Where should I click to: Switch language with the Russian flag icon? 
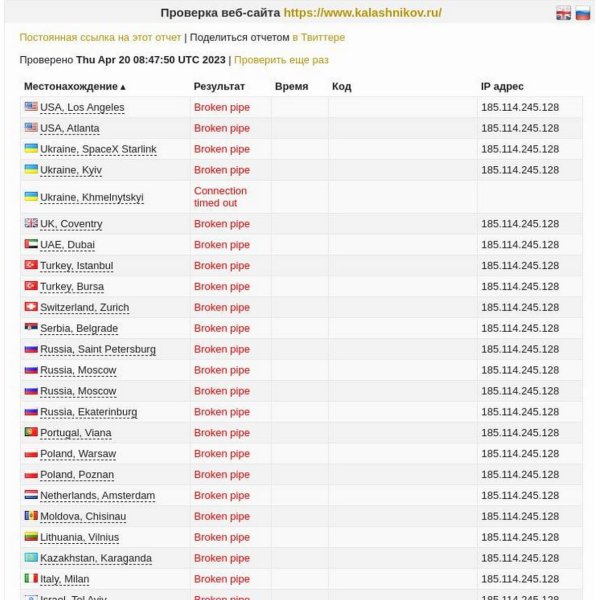(x=583, y=13)
